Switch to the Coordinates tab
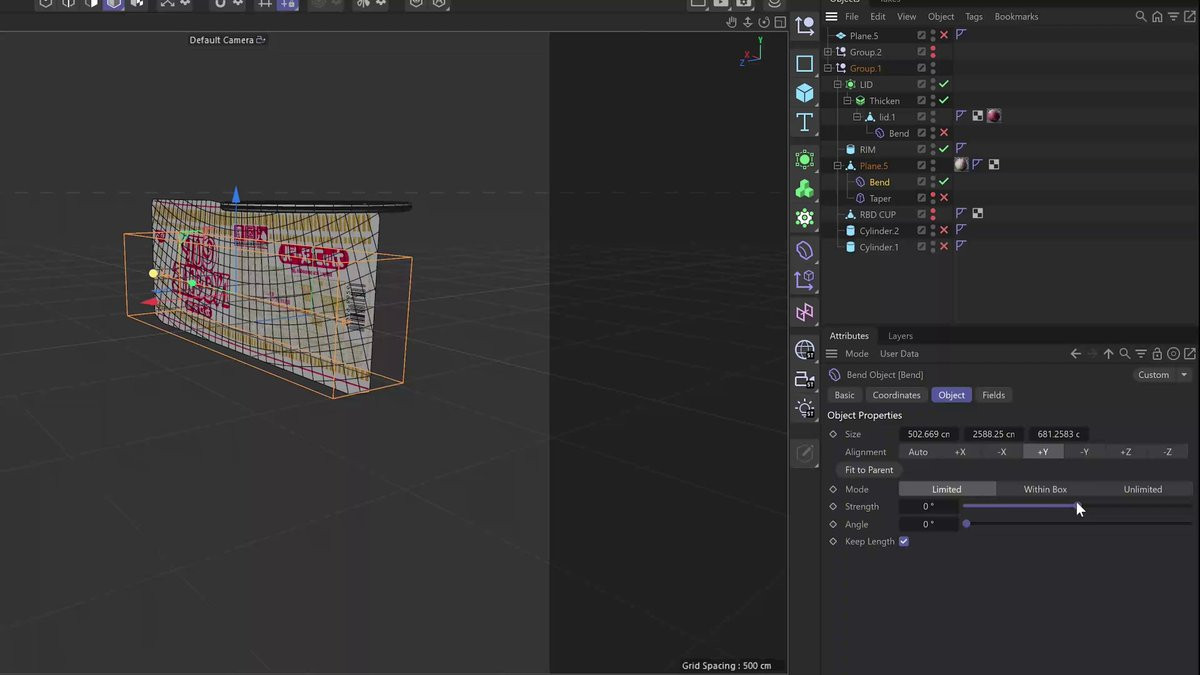Image resolution: width=1200 pixels, height=675 pixels. coord(896,395)
